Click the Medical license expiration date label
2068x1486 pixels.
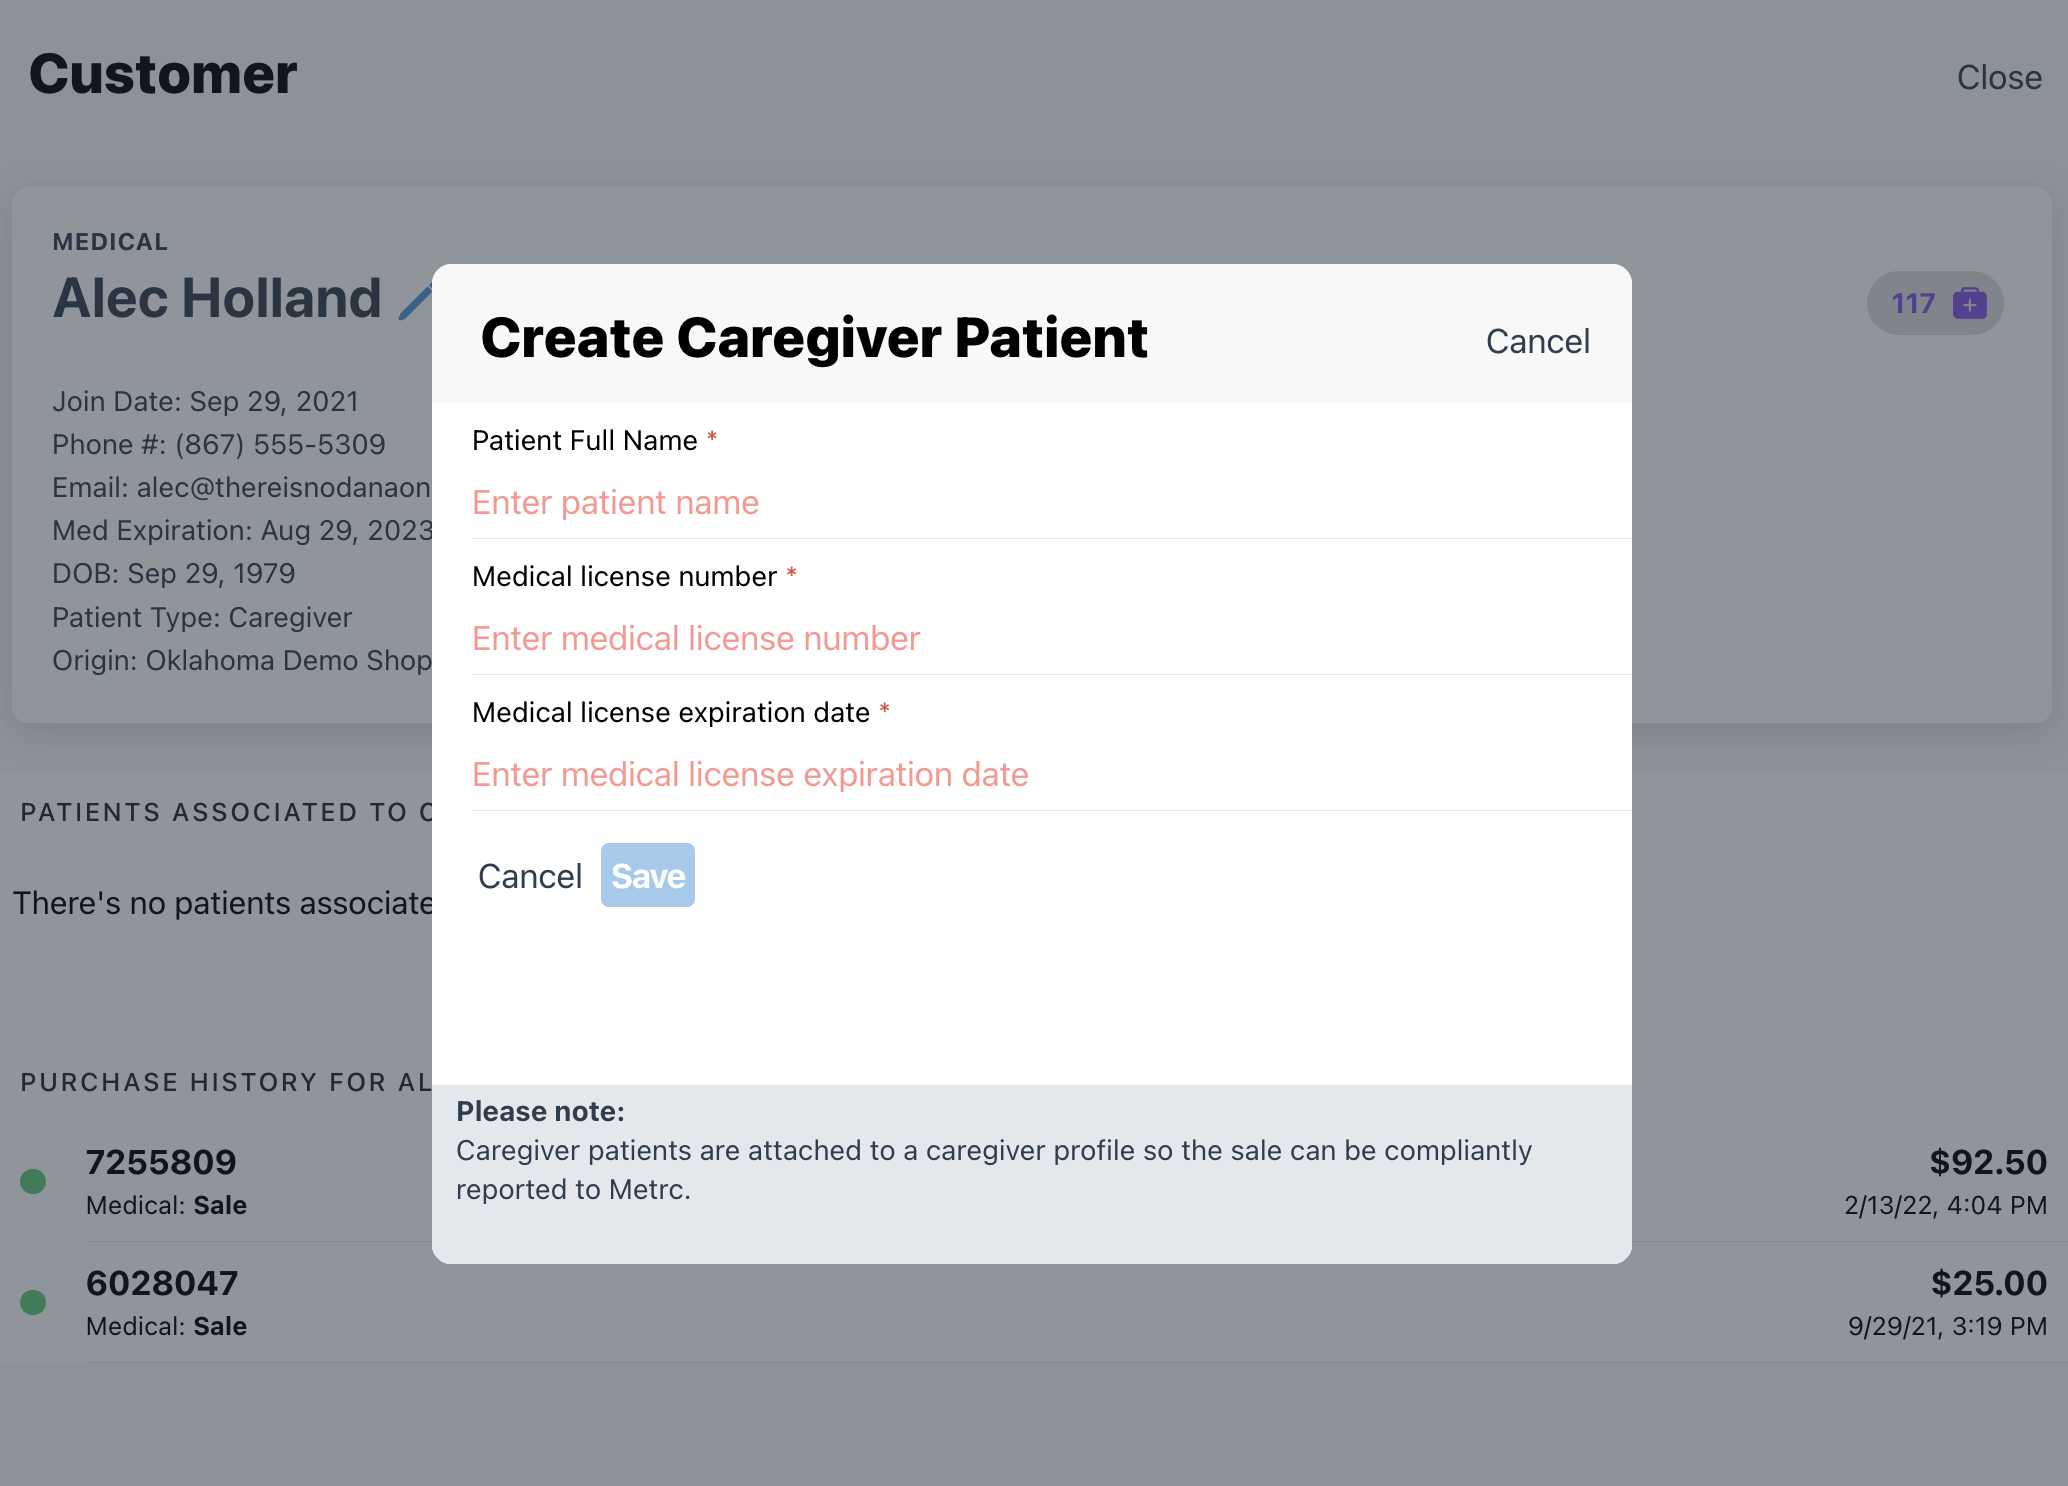click(x=670, y=713)
